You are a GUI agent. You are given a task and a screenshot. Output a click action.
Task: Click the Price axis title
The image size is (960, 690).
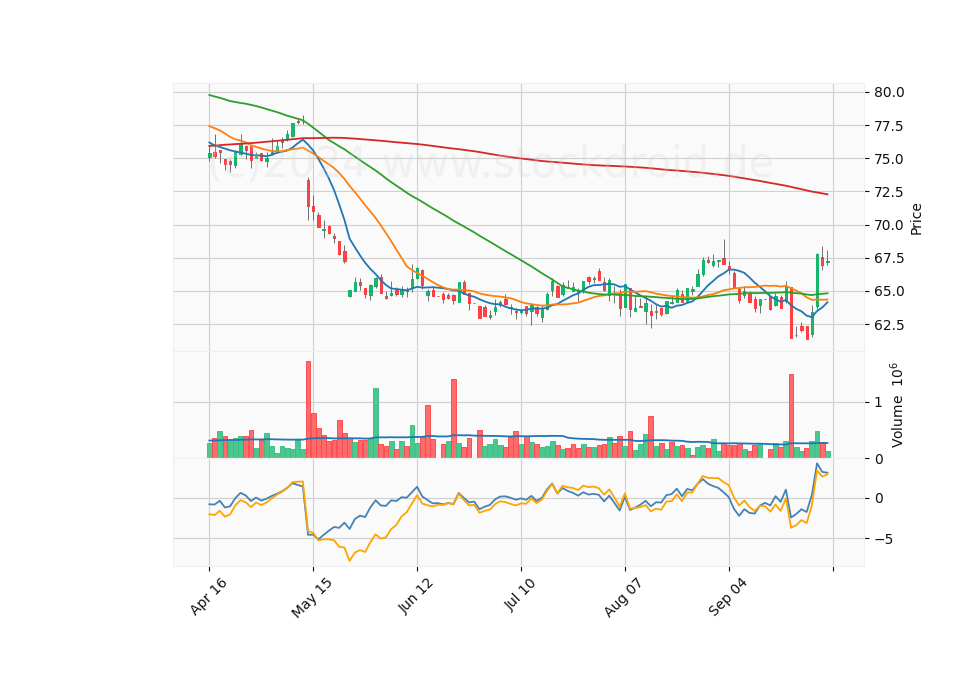click(x=916, y=219)
